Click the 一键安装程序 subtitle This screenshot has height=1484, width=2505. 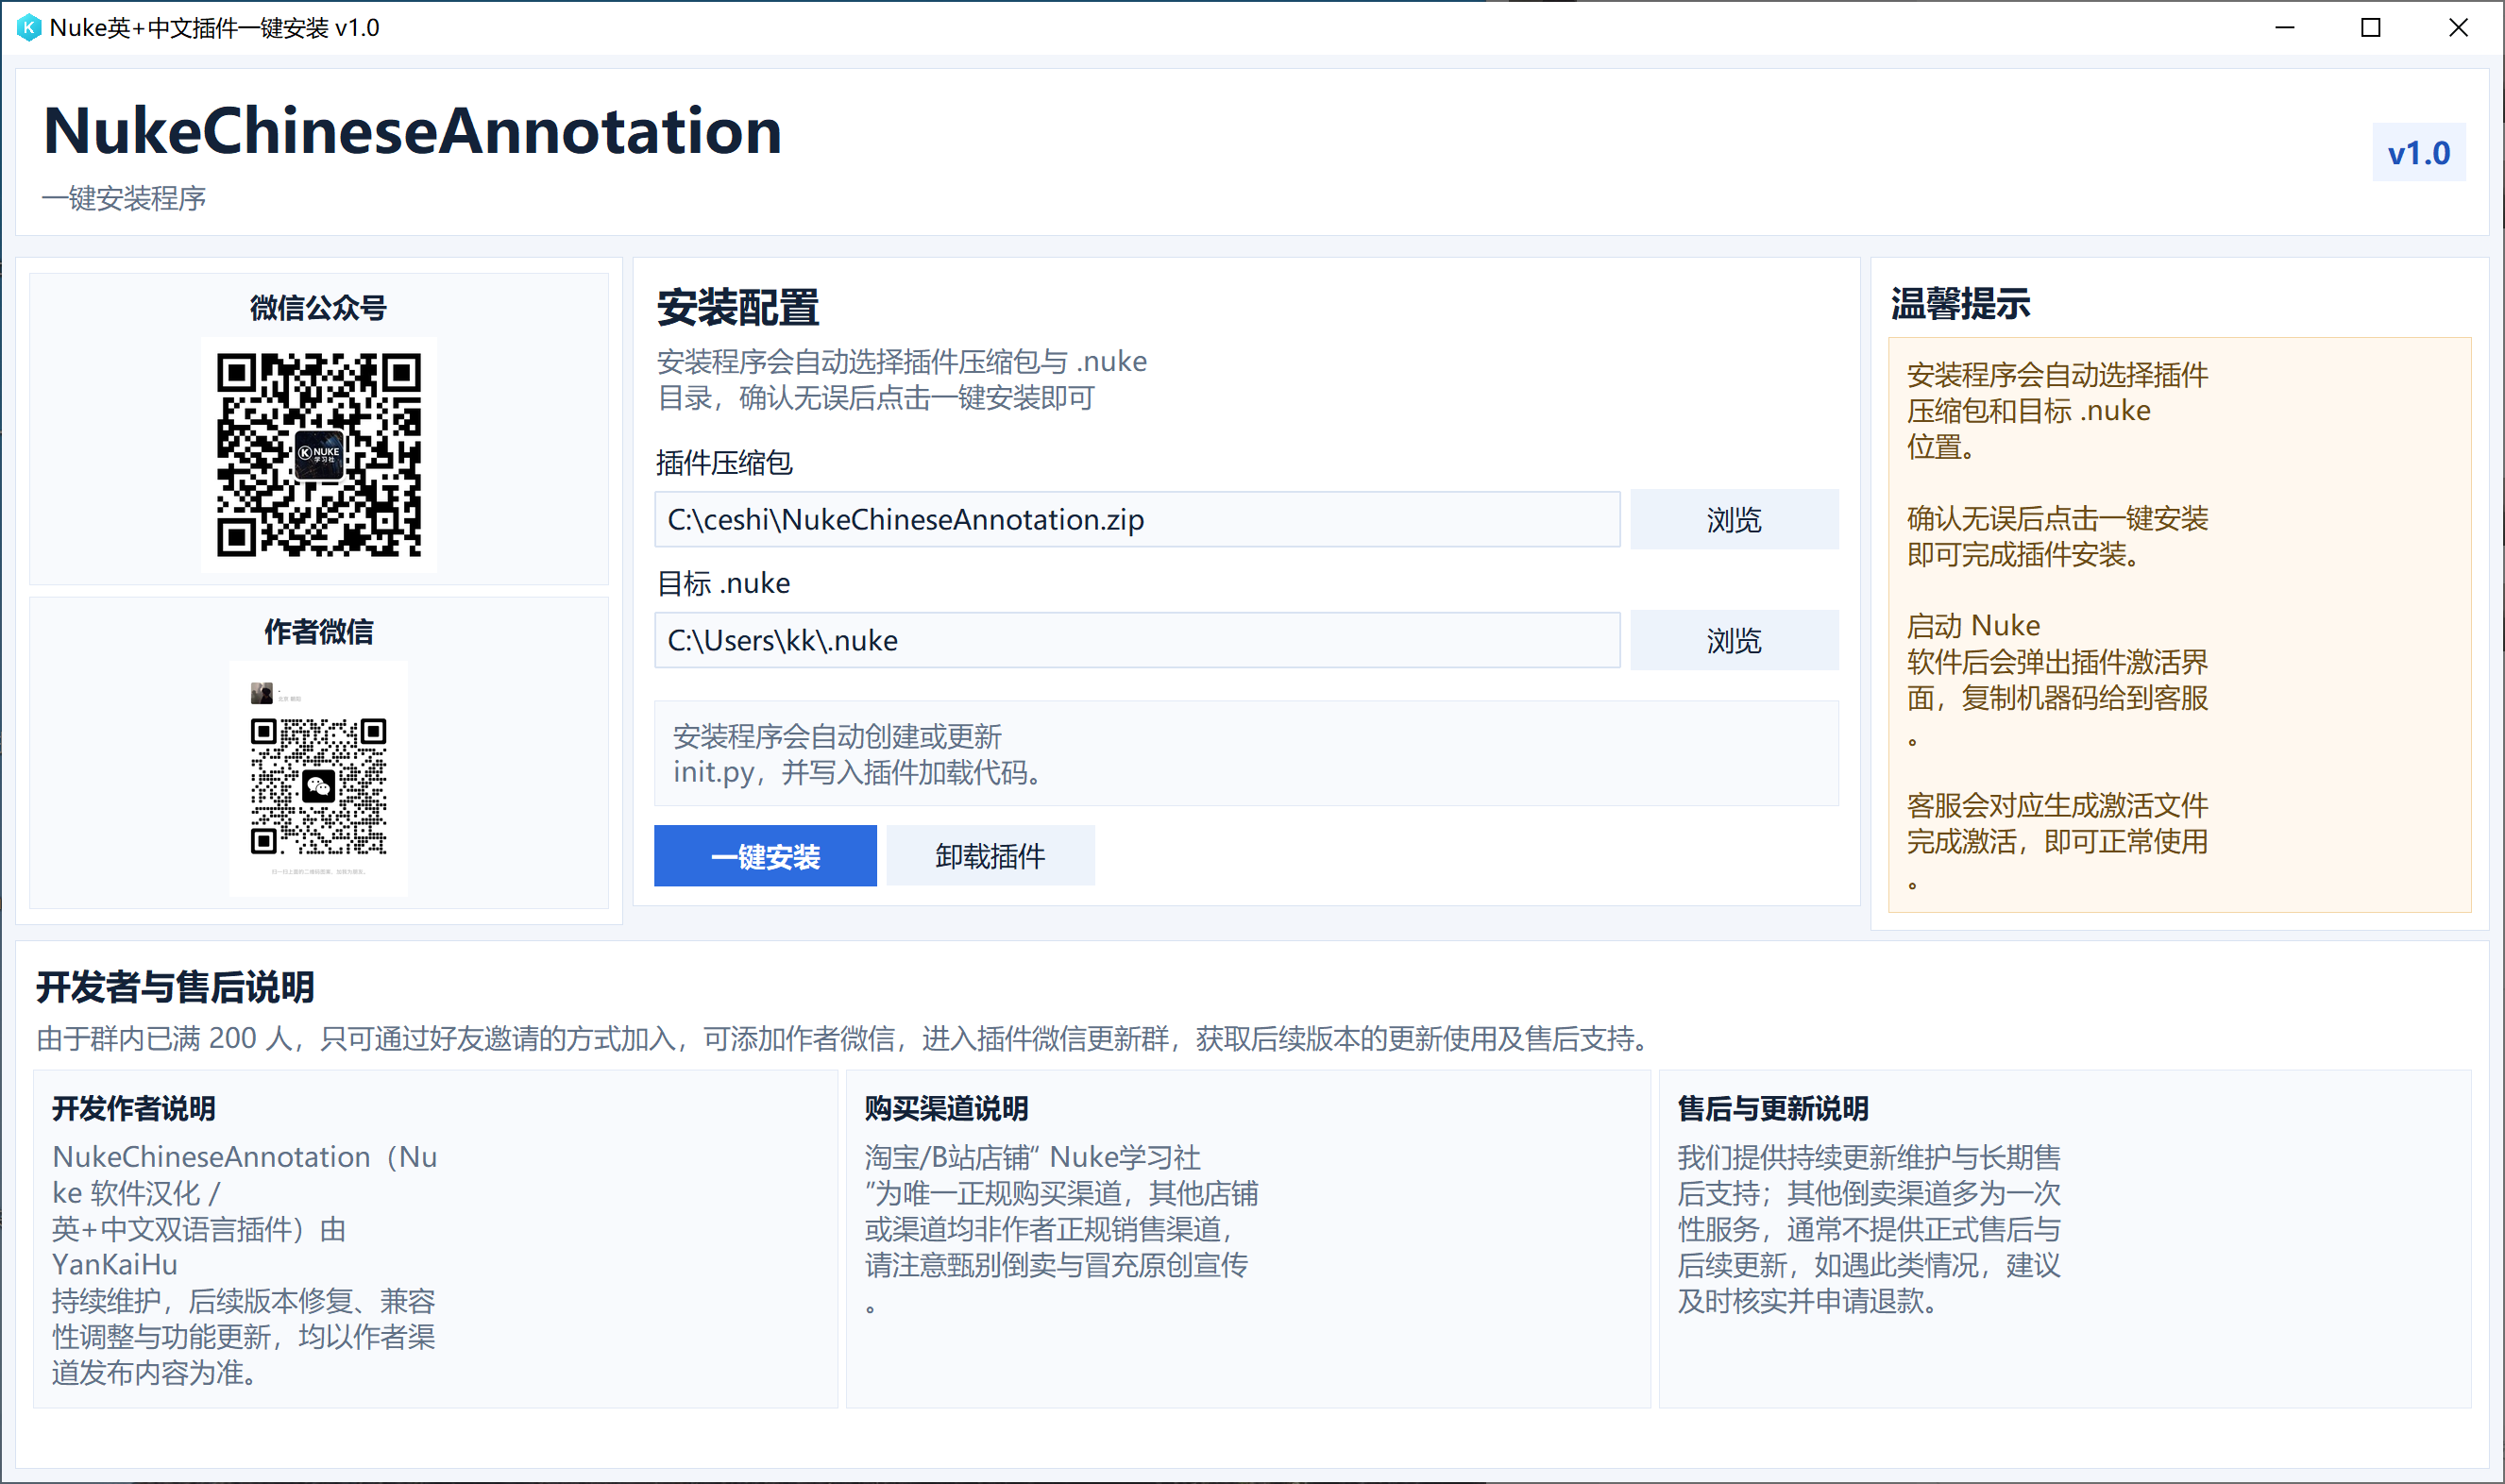tap(124, 198)
